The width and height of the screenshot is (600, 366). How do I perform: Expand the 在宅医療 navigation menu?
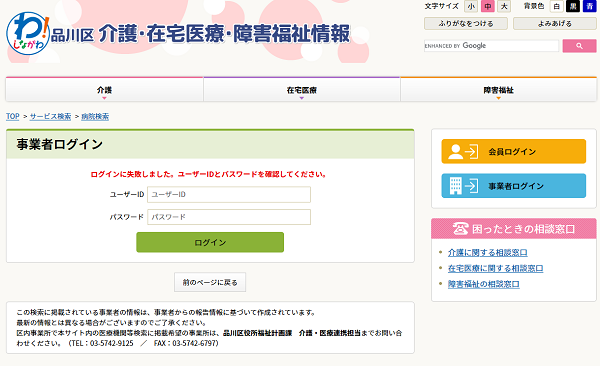(x=302, y=90)
